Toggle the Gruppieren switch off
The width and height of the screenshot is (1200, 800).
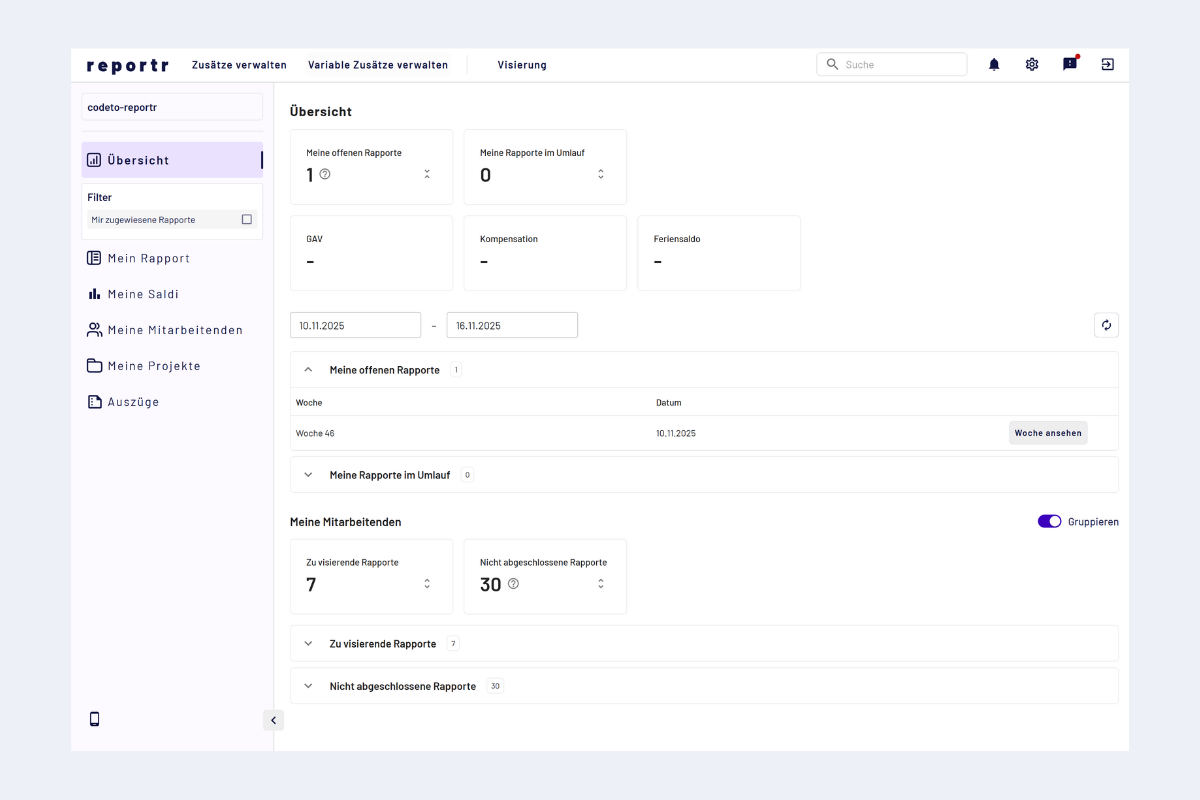(x=1049, y=521)
